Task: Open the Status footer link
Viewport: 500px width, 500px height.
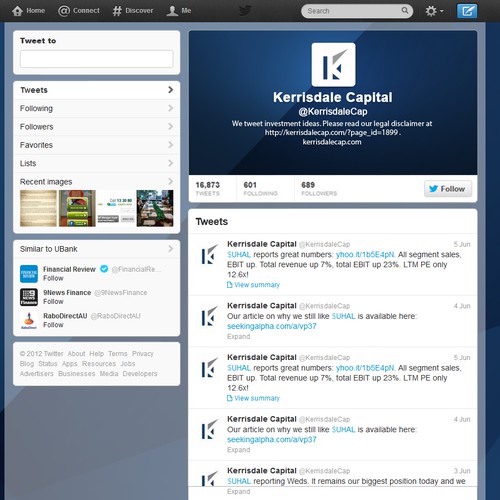Action: pyautogui.click(x=48, y=364)
